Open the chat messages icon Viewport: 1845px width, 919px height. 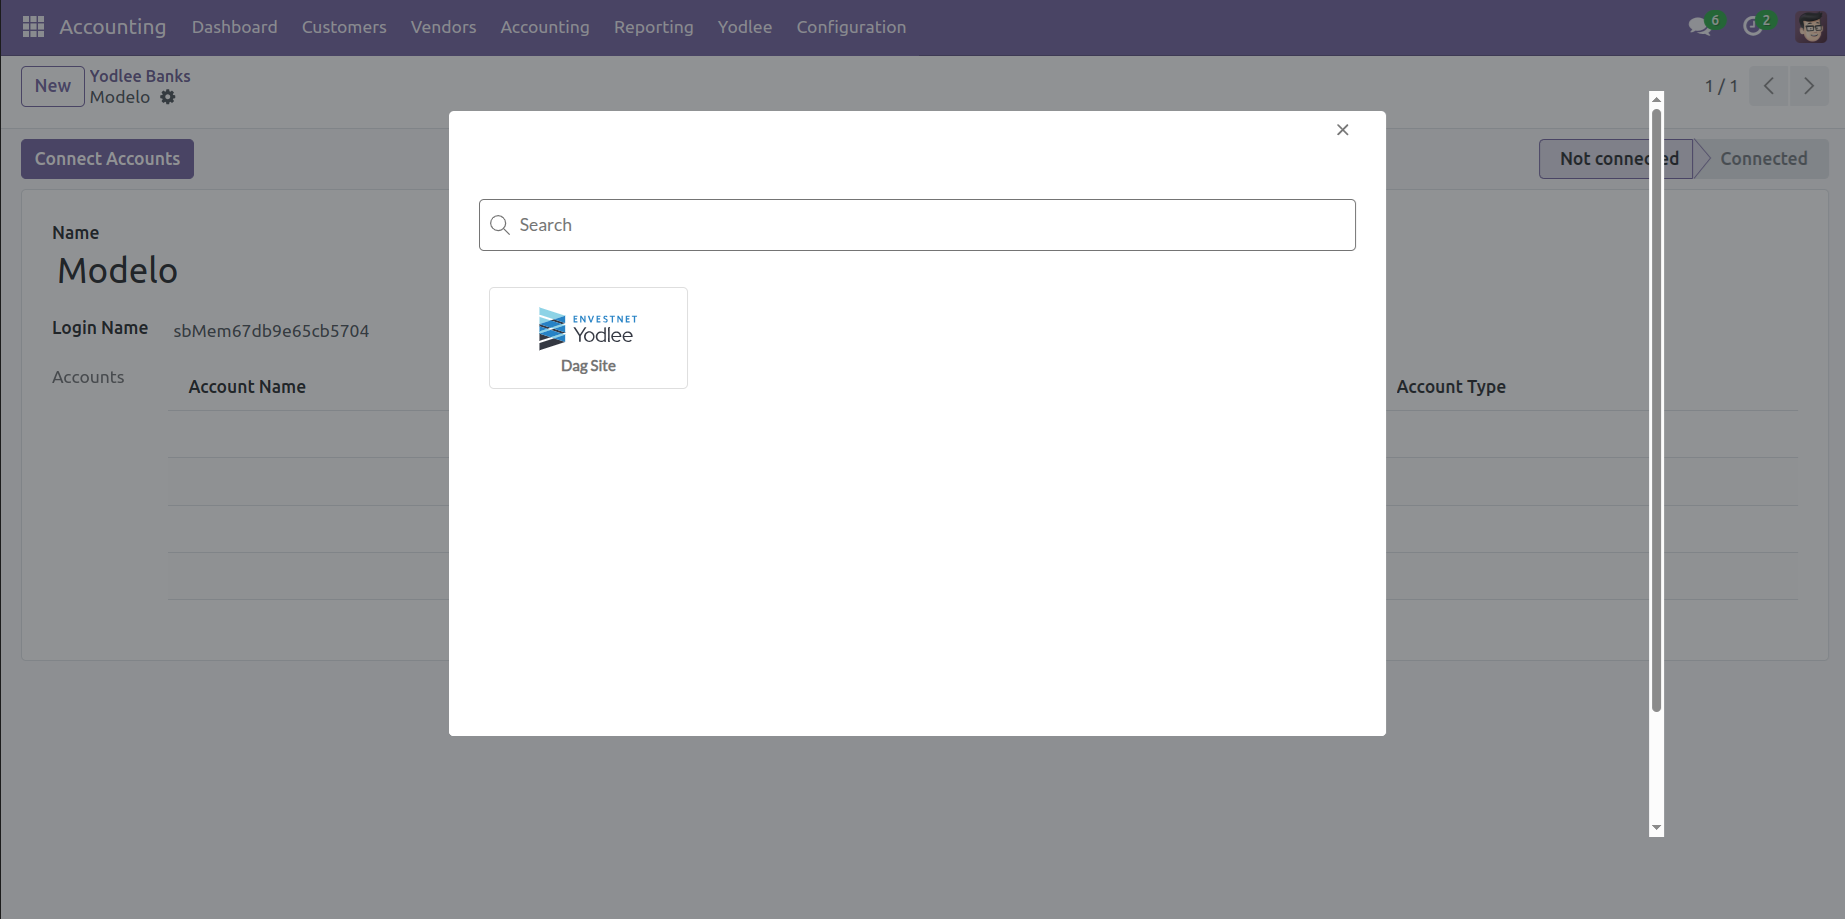(x=1699, y=27)
